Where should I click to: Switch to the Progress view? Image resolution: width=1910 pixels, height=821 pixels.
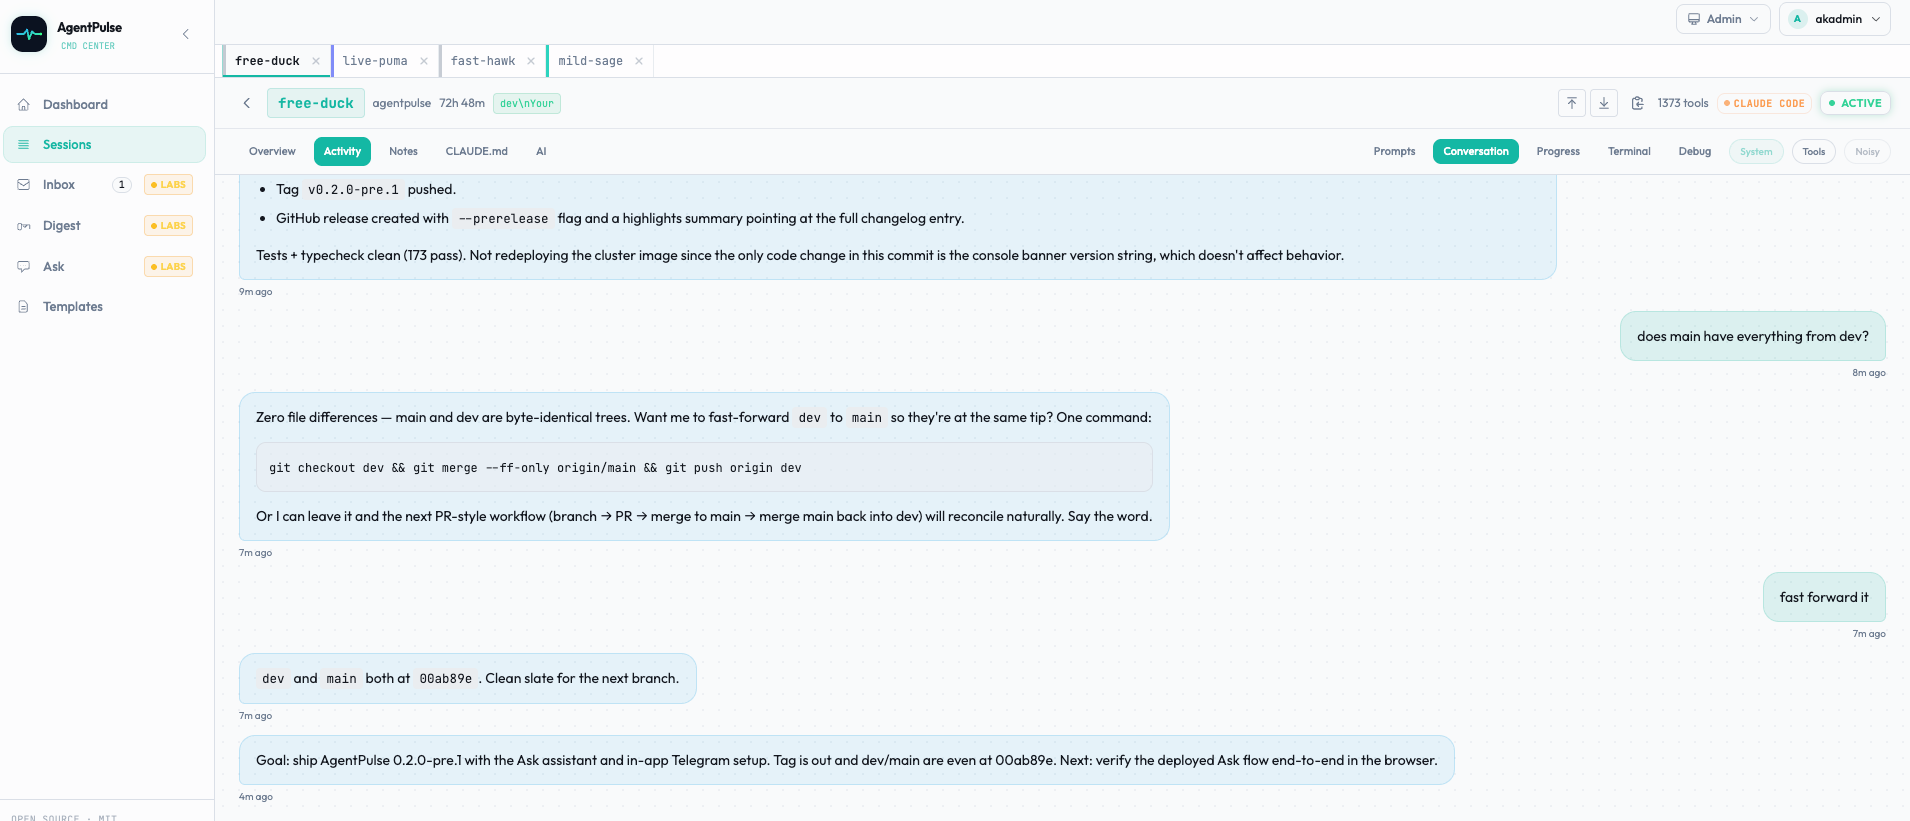coord(1558,152)
